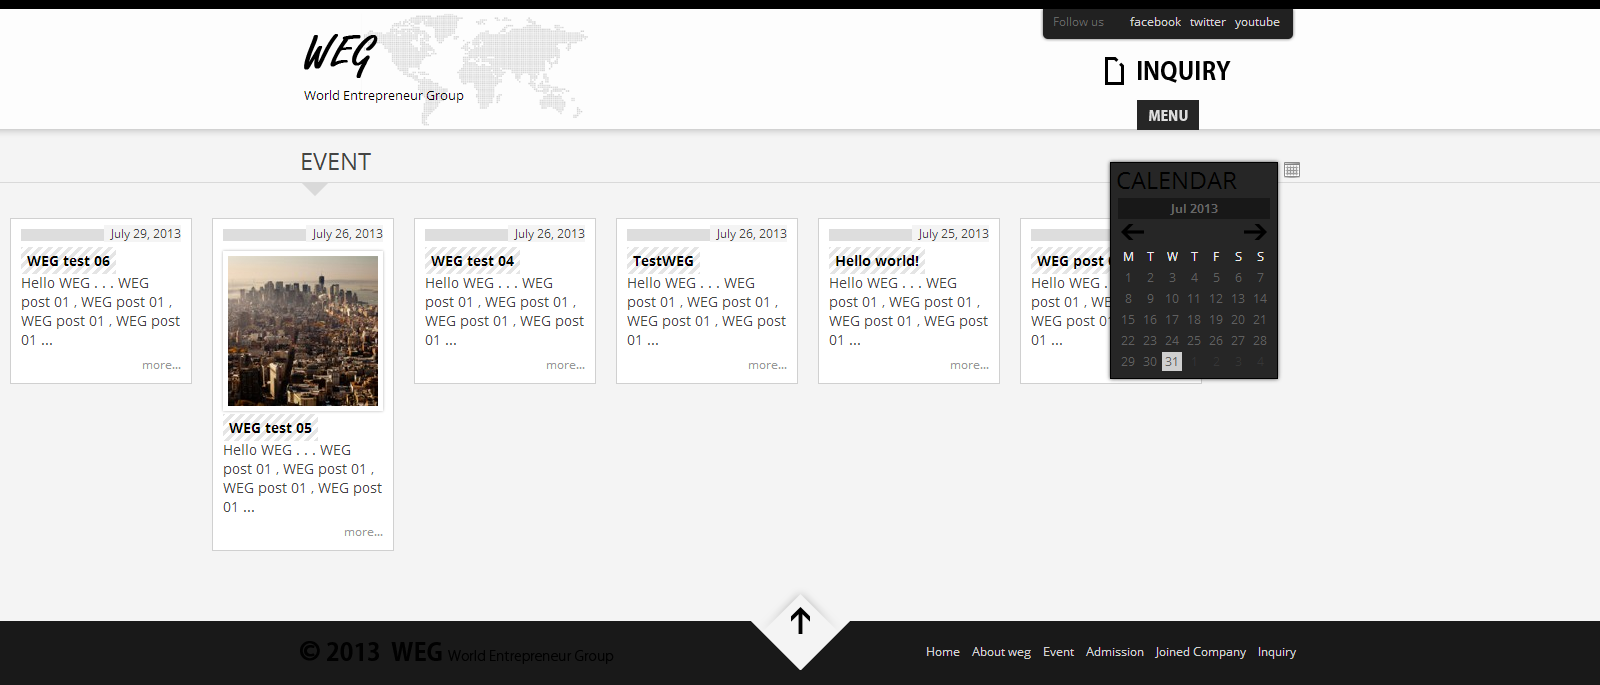
Task: Click the calendar grid icon
Action: 1292,170
